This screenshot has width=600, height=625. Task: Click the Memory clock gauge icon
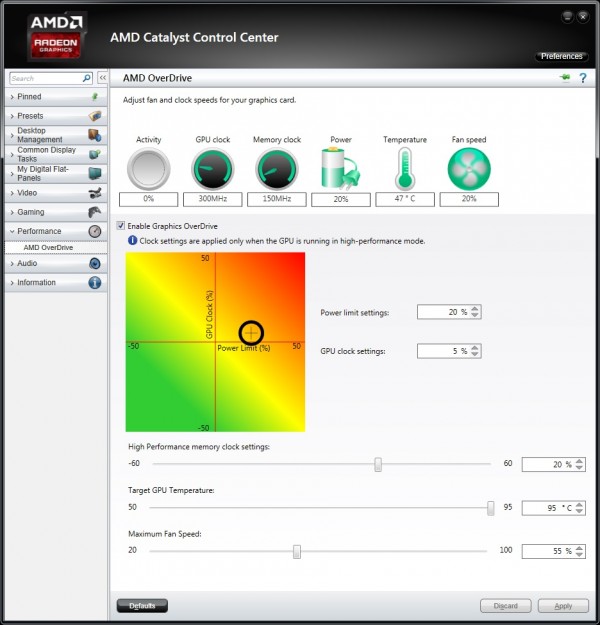point(277,169)
